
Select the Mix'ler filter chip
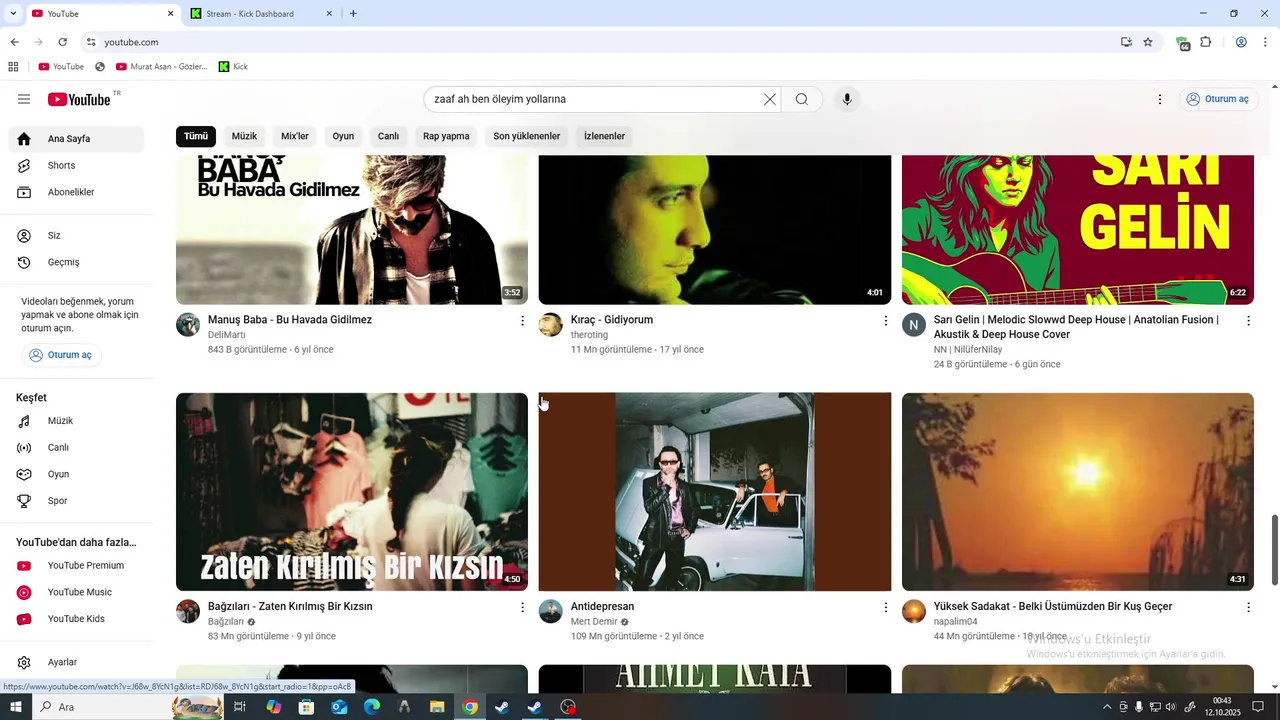(x=295, y=136)
